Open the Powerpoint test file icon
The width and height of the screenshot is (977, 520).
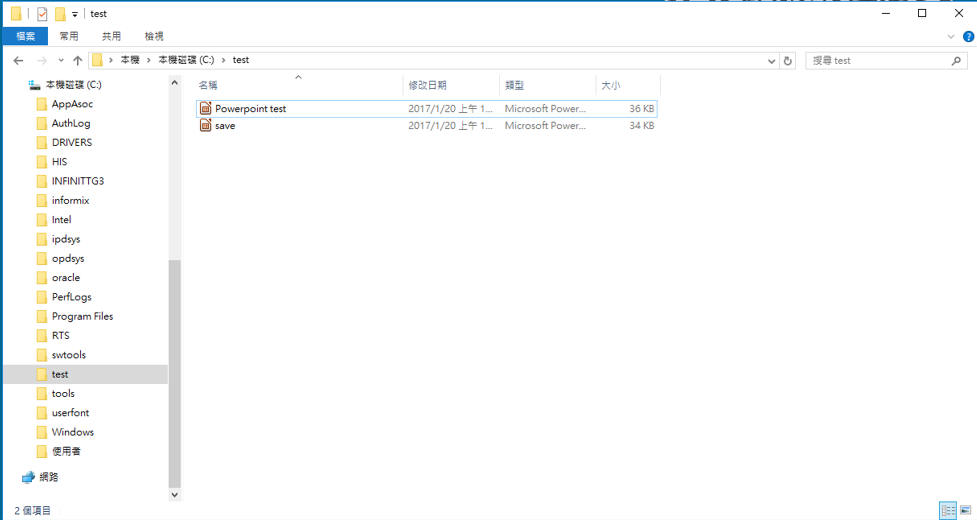(206, 108)
